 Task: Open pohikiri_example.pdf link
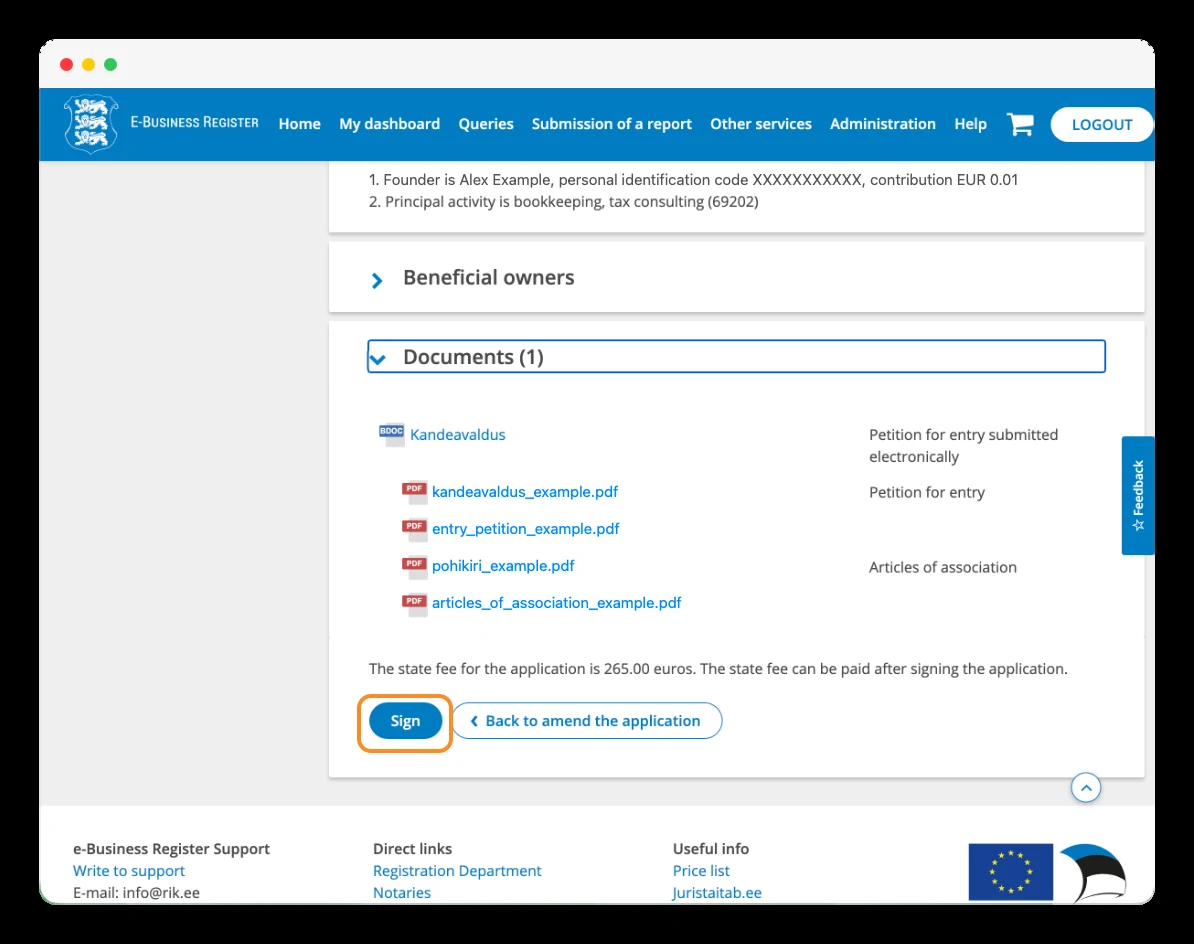click(503, 566)
